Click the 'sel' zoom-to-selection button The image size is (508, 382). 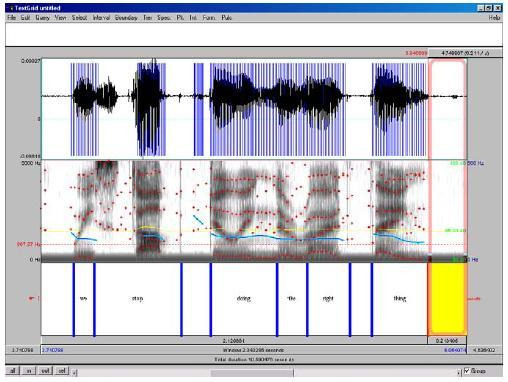click(62, 371)
